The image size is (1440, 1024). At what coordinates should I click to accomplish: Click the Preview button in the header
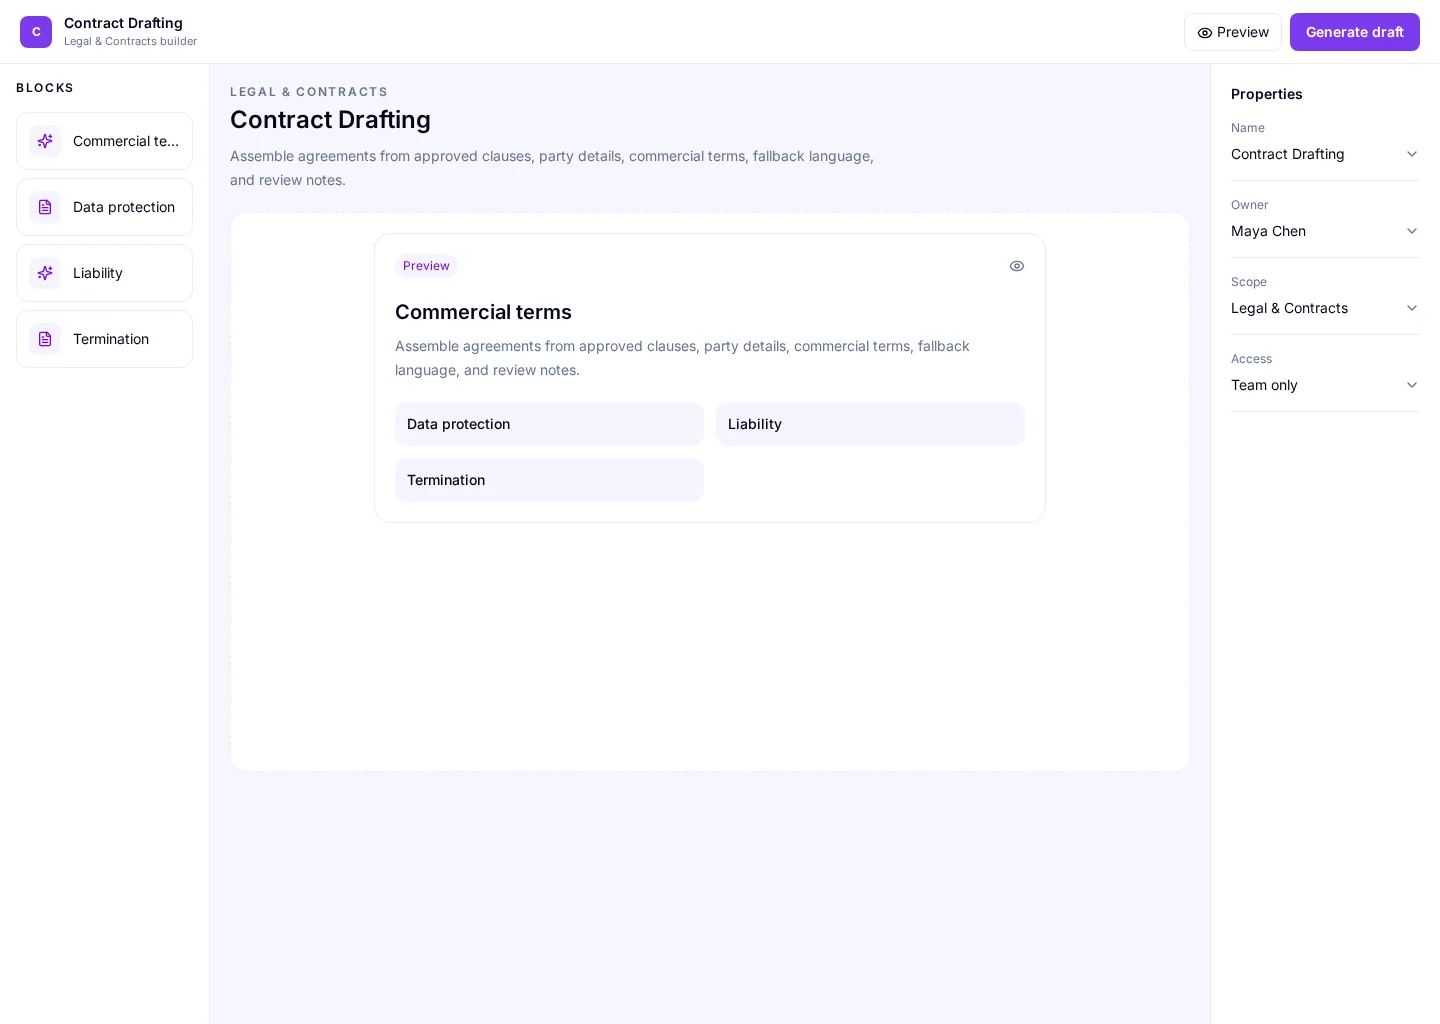point(1233,32)
